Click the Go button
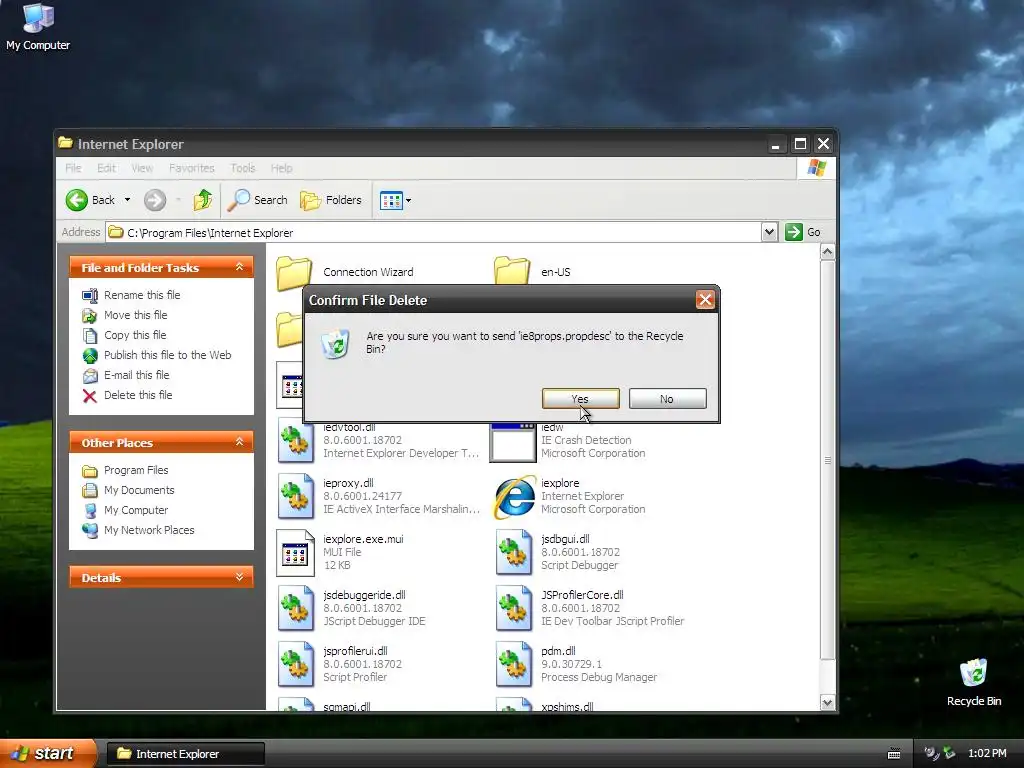1024x768 pixels. [803, 232]
